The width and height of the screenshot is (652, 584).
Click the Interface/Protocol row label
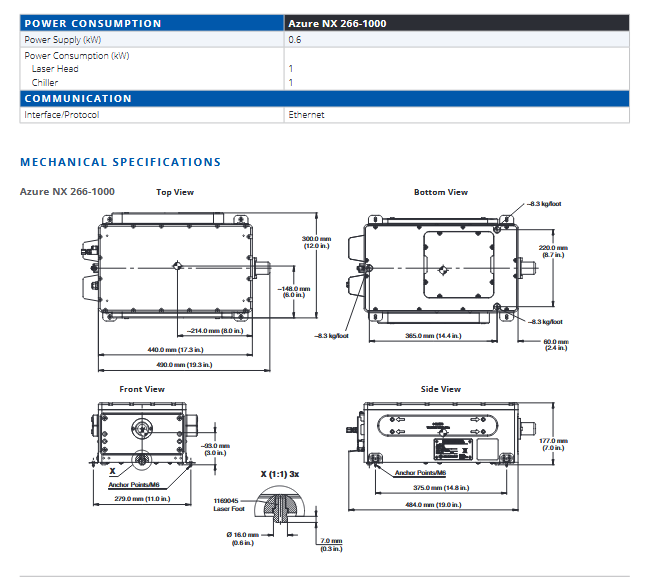62,115
